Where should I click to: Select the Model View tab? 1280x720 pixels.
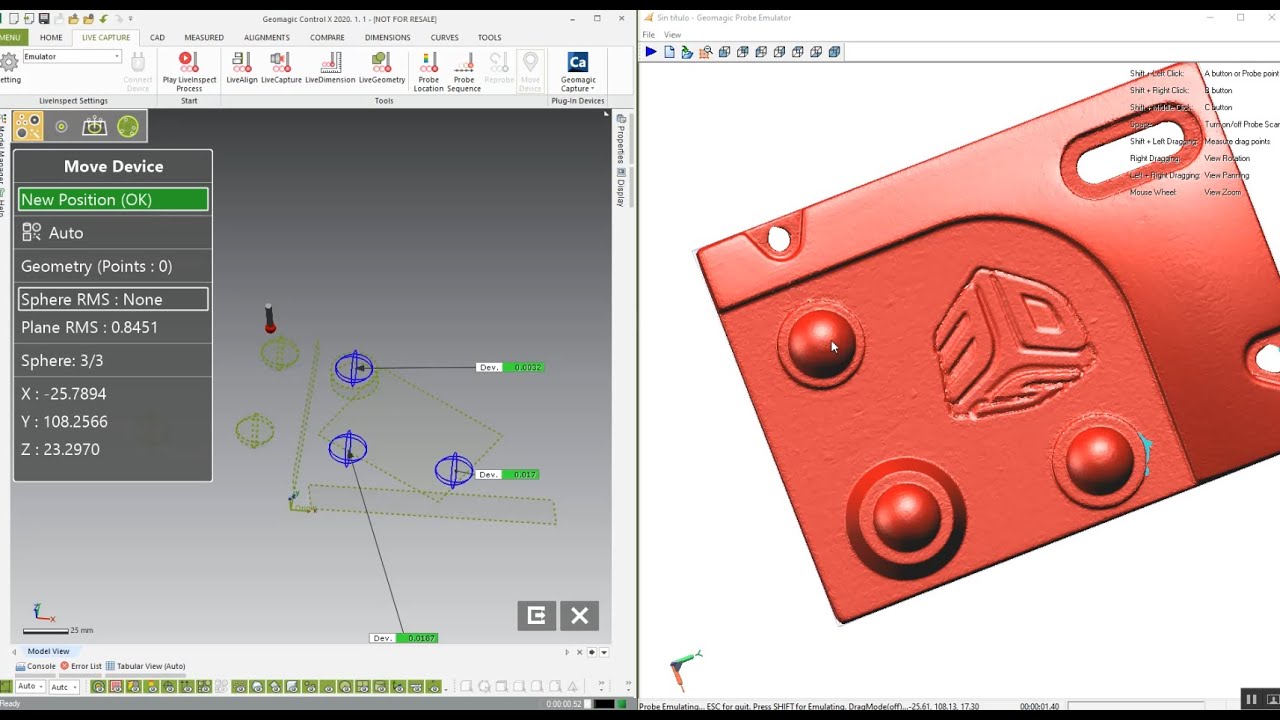[48, 651]
